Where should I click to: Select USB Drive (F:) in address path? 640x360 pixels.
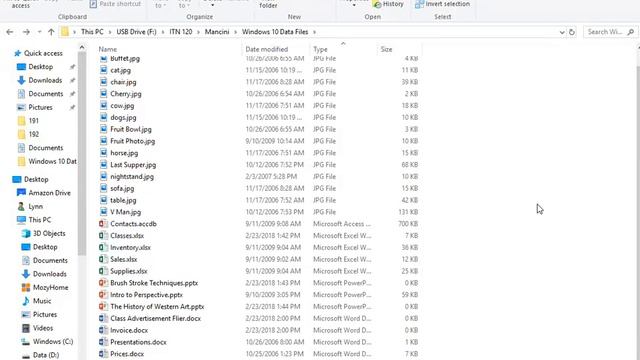point(136,32)
